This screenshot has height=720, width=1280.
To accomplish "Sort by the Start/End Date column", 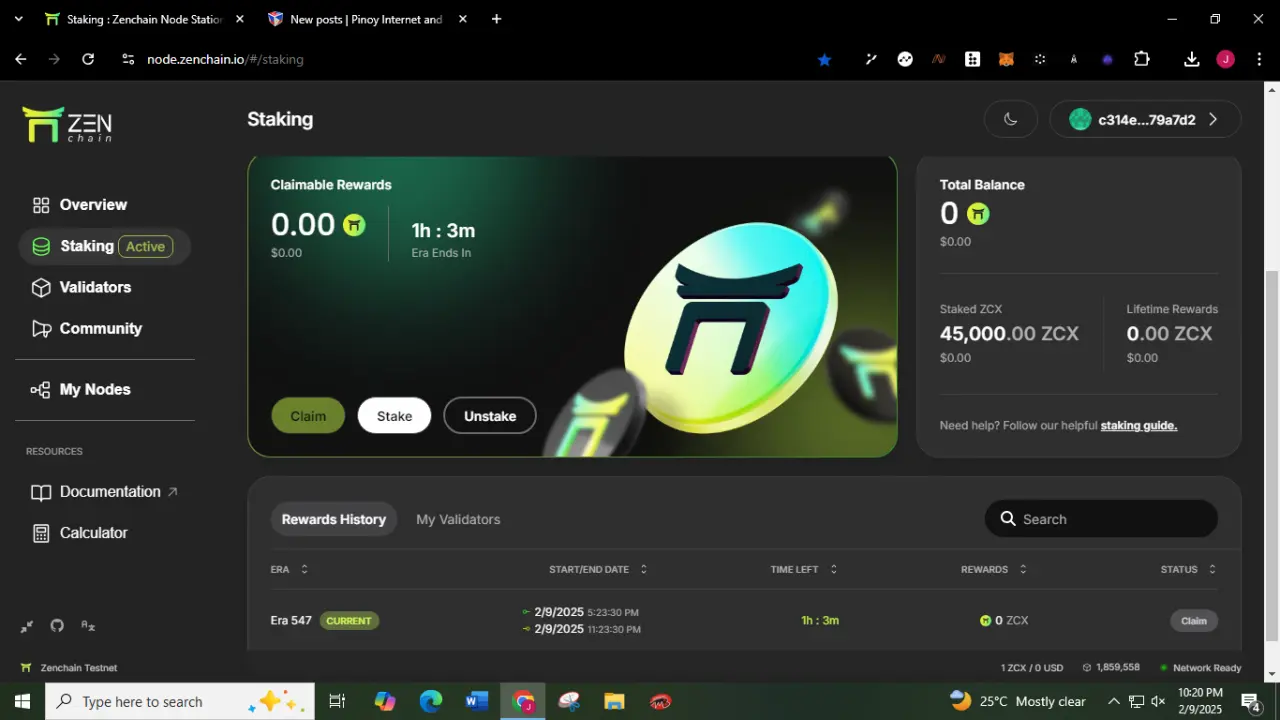I will coord(598,569).
